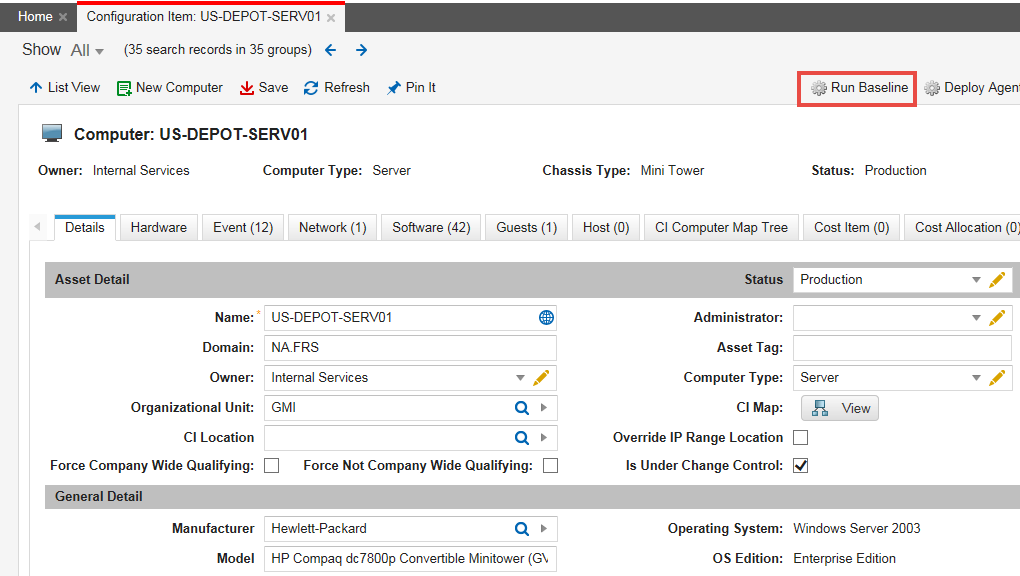Screen dimensions: 1020x576
Task: Click the previous record left arrow
Action: 331,50
